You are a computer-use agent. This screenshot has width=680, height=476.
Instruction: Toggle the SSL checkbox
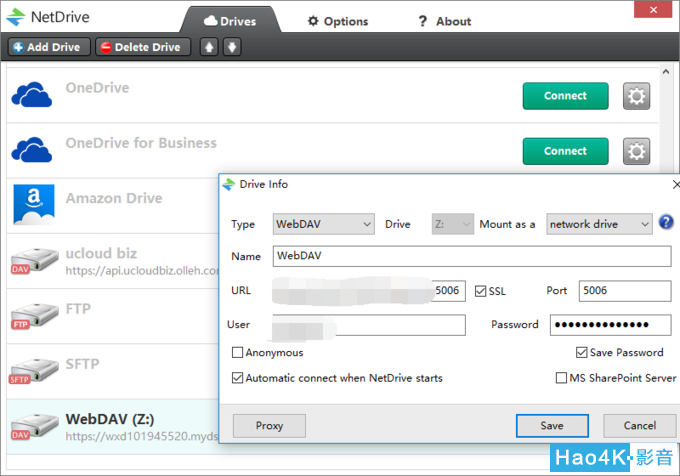tap(480, 291)
